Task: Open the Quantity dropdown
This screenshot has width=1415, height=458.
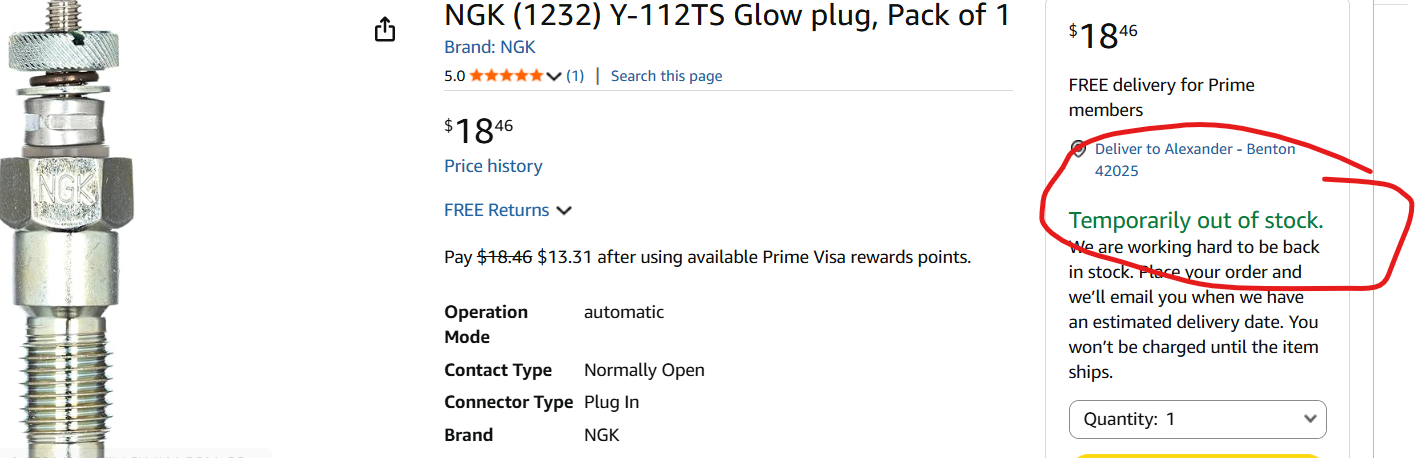Action: click(1197, 420)
